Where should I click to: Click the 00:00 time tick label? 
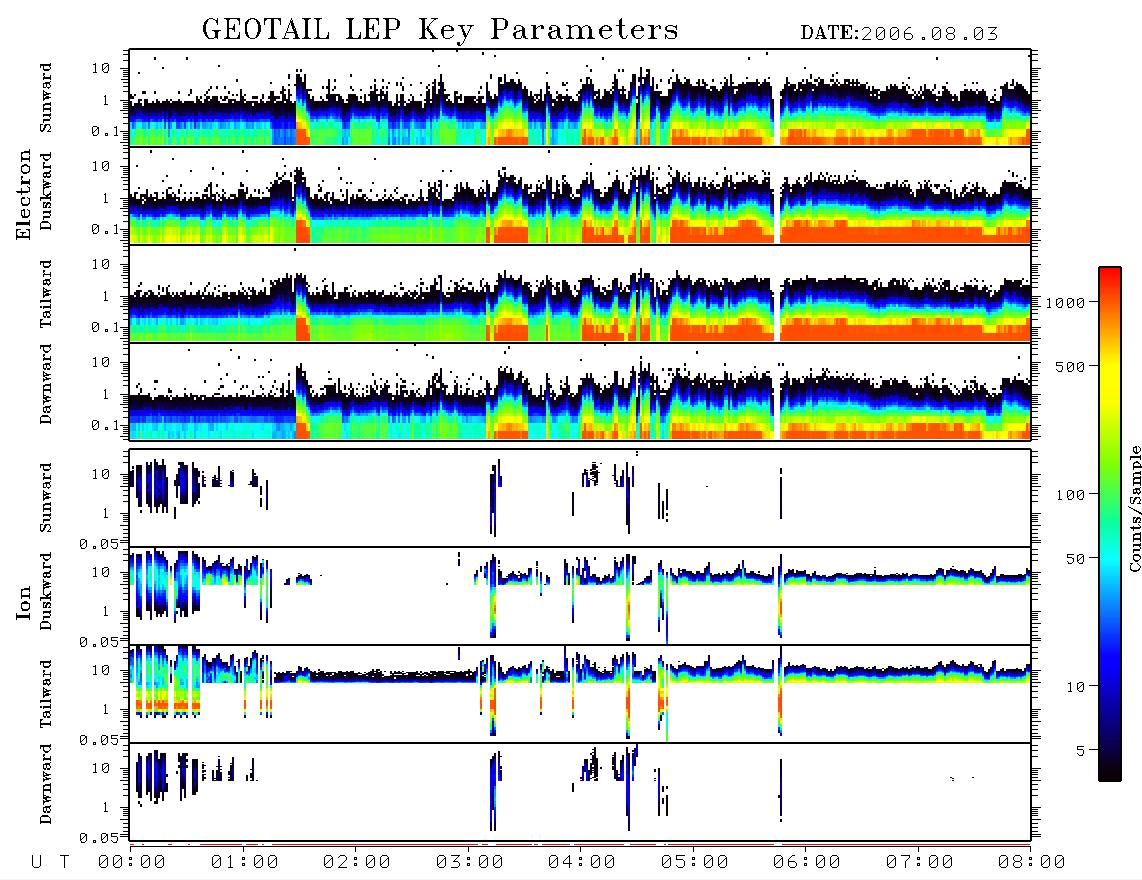click(132, 862)
